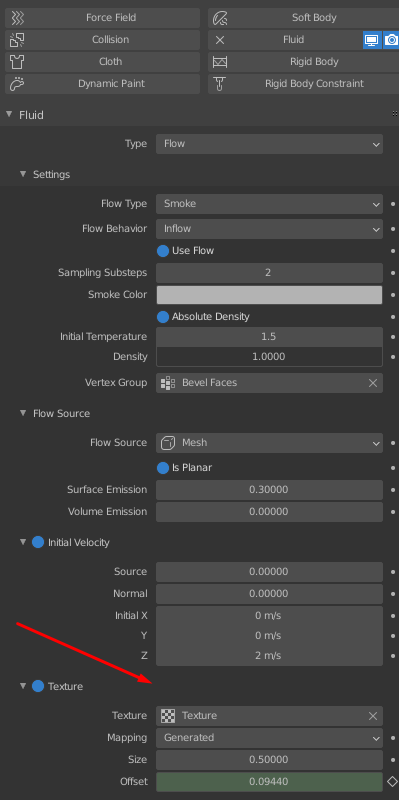Image resolution: width=399 pixels, height=800 pixels.
Task: Unlink the Texture datablock with the X
Action: click(x=373, y=716)
